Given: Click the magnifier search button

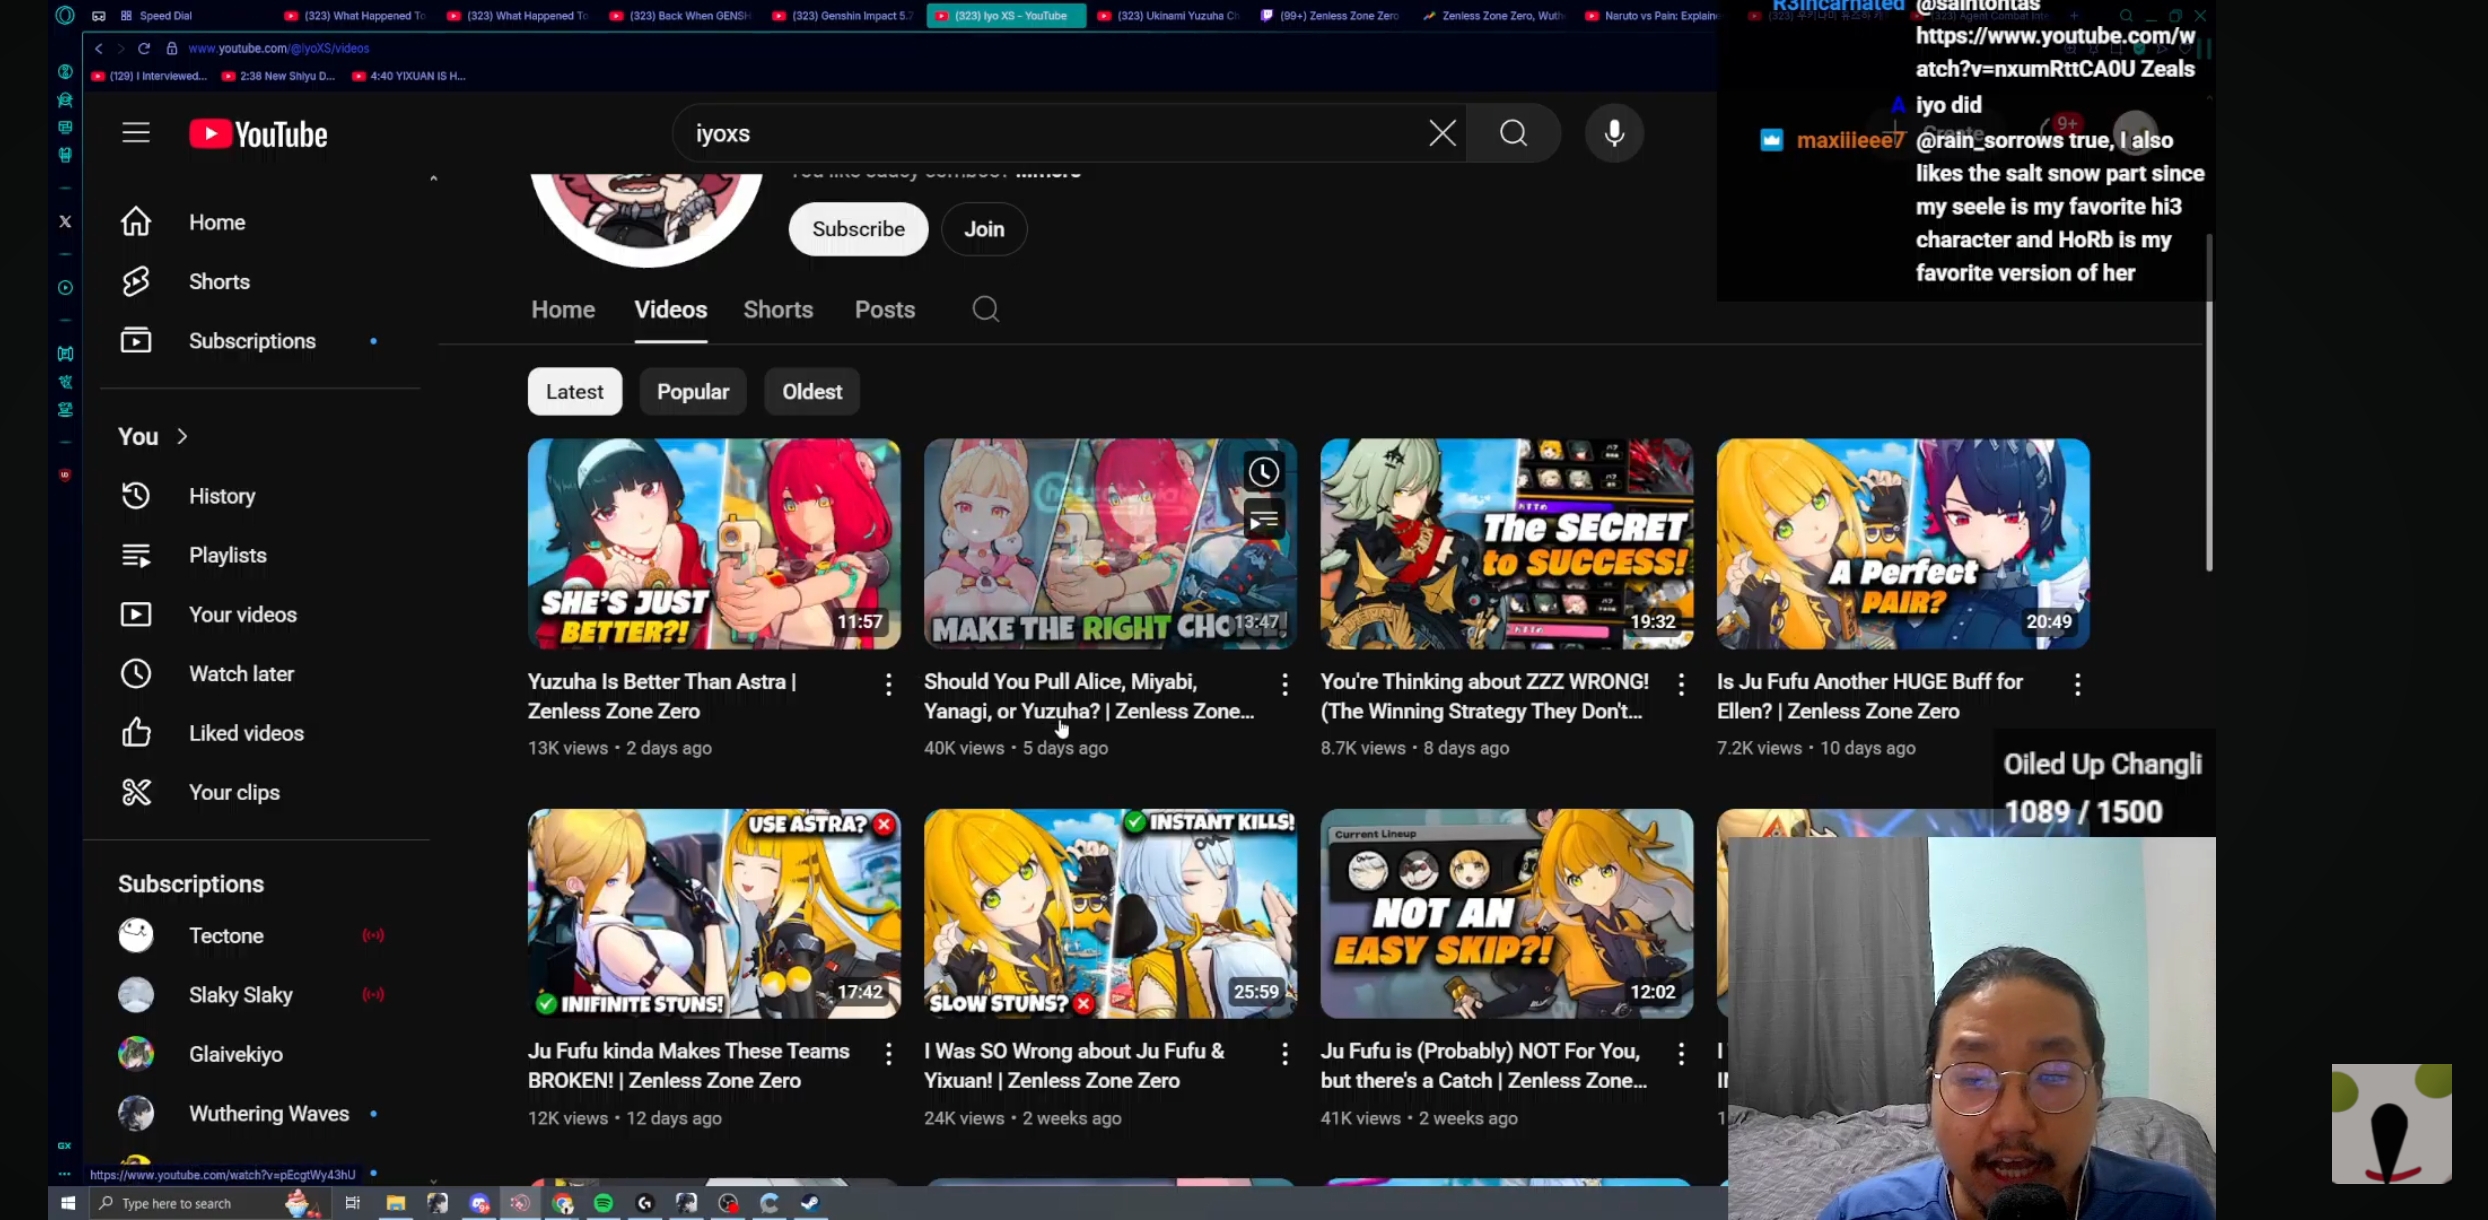Looking at the screenshot, I should point(1513,133).
